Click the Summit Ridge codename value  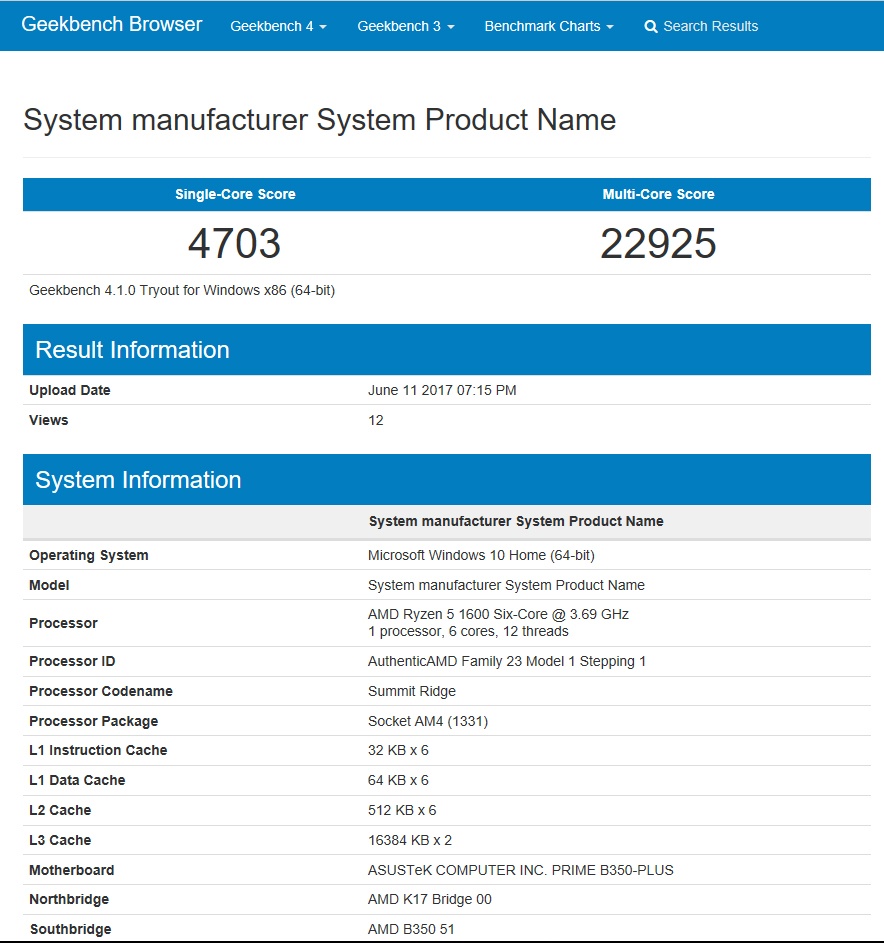[412, 692]
